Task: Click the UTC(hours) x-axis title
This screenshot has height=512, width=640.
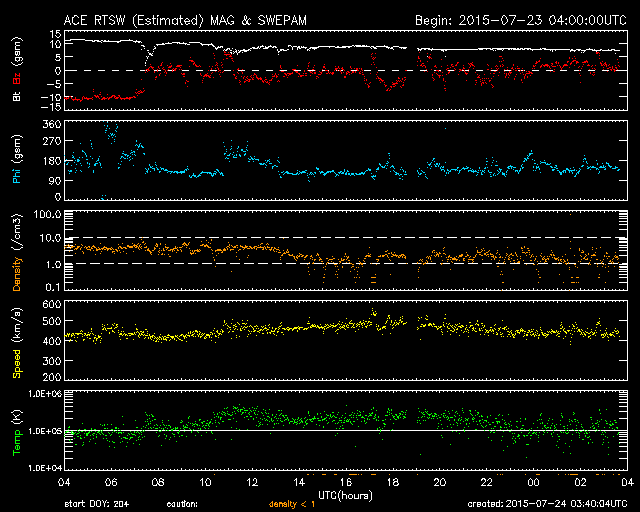Action: tap(346, 494)
